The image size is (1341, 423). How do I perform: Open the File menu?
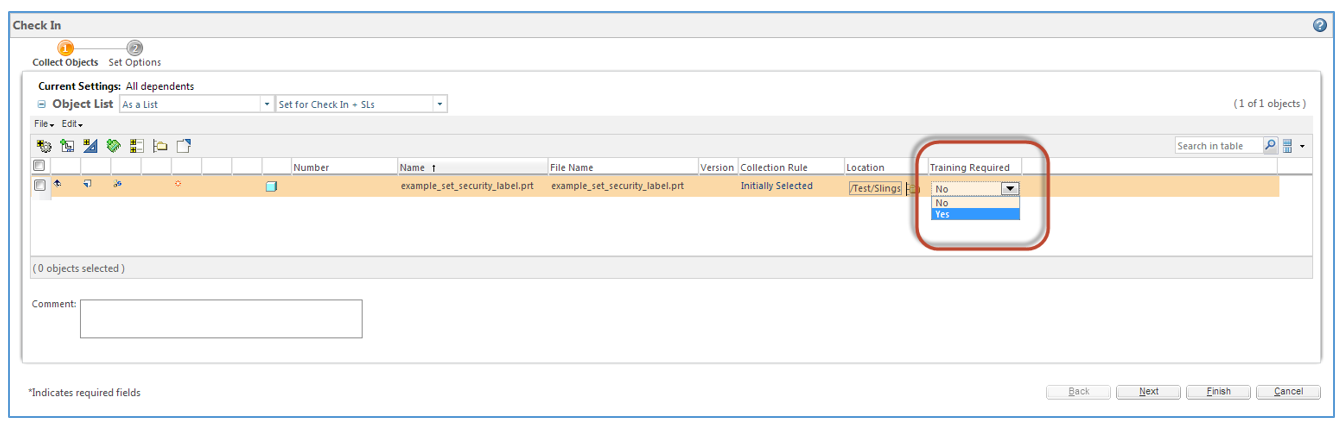point(44,124)
